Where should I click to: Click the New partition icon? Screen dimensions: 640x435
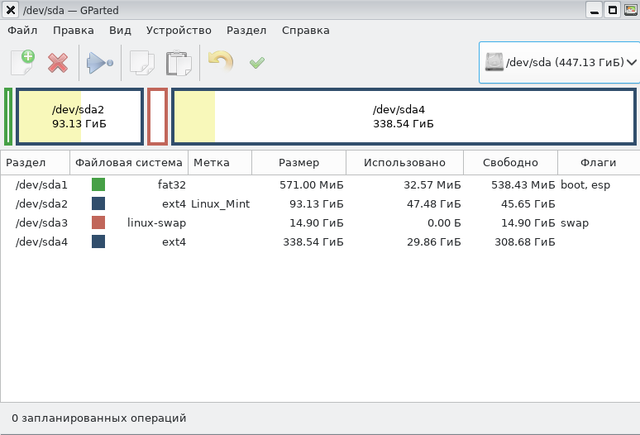(x=23, y=62)
